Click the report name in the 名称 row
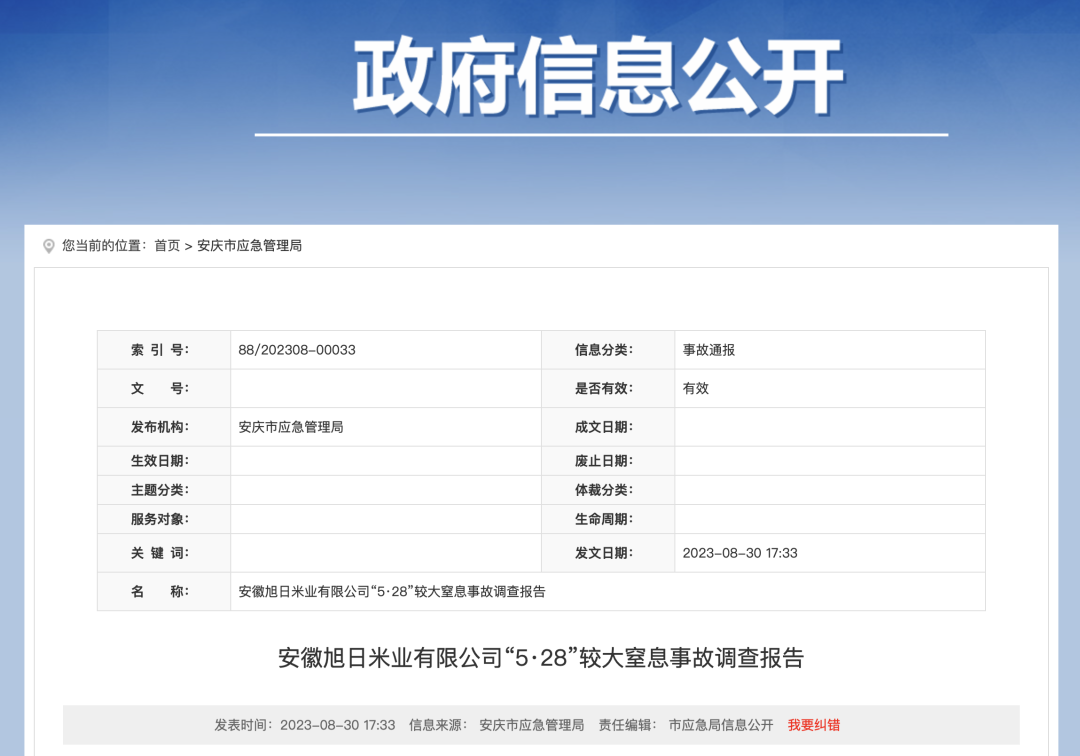Image resolution: width=1080 pixels, height=756 pixels. pos(392,591)
